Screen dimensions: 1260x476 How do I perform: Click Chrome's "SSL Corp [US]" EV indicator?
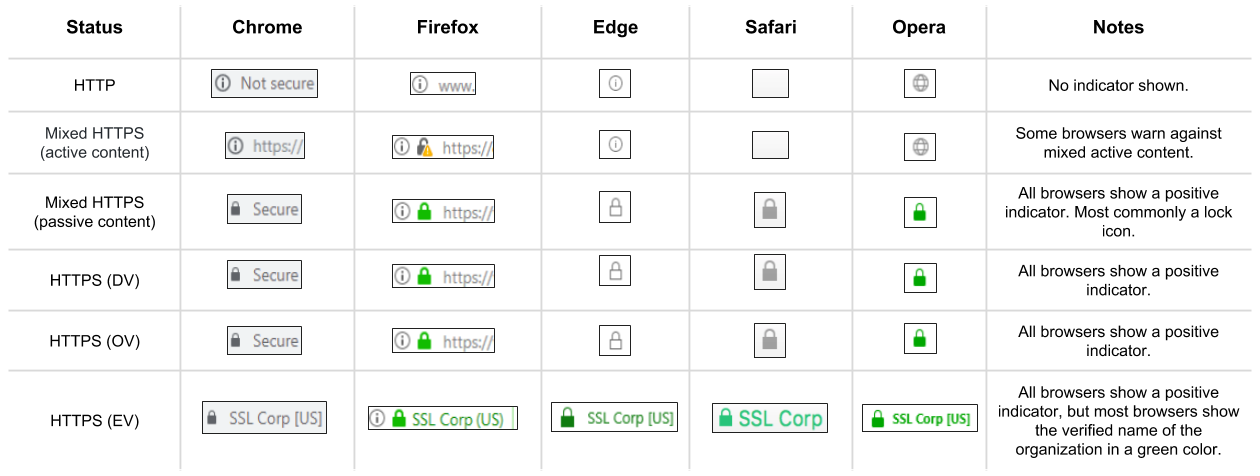coord(265,418)
